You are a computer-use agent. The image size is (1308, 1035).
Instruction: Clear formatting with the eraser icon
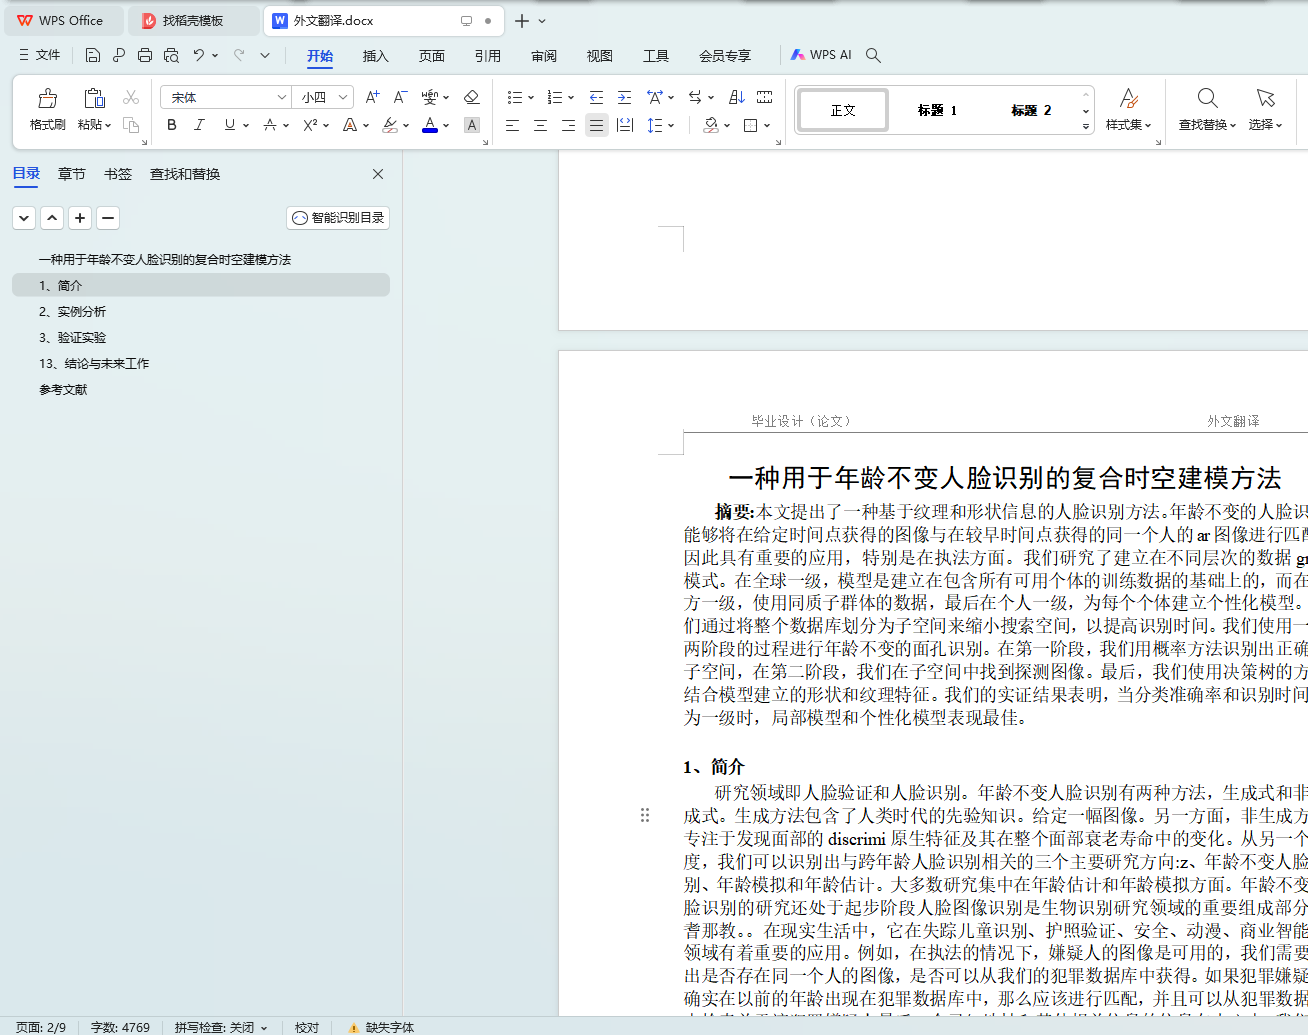click(472, 97)
